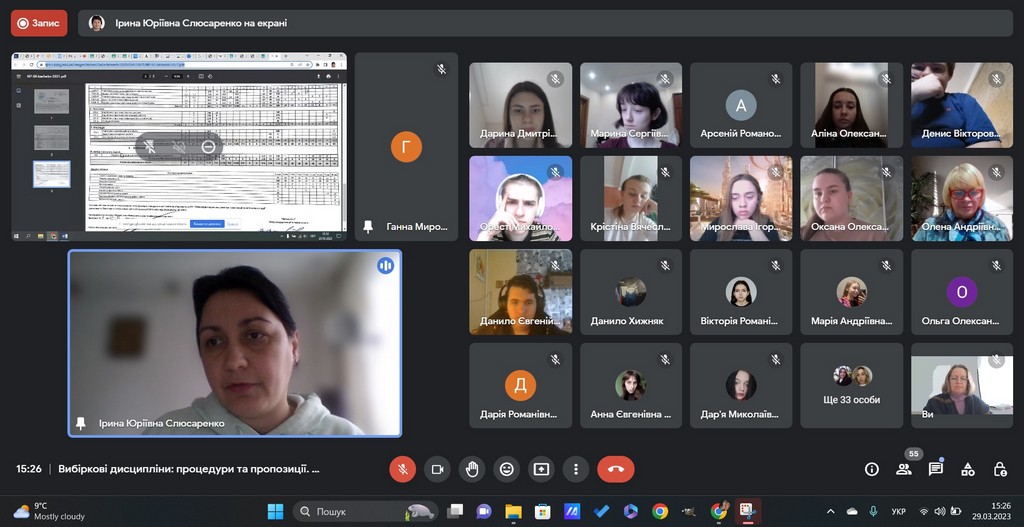This screenshot has height=527, width=1024.
Task: Open the emoji reactions panel
Action: pyautogui.click(x=507, y=469)
